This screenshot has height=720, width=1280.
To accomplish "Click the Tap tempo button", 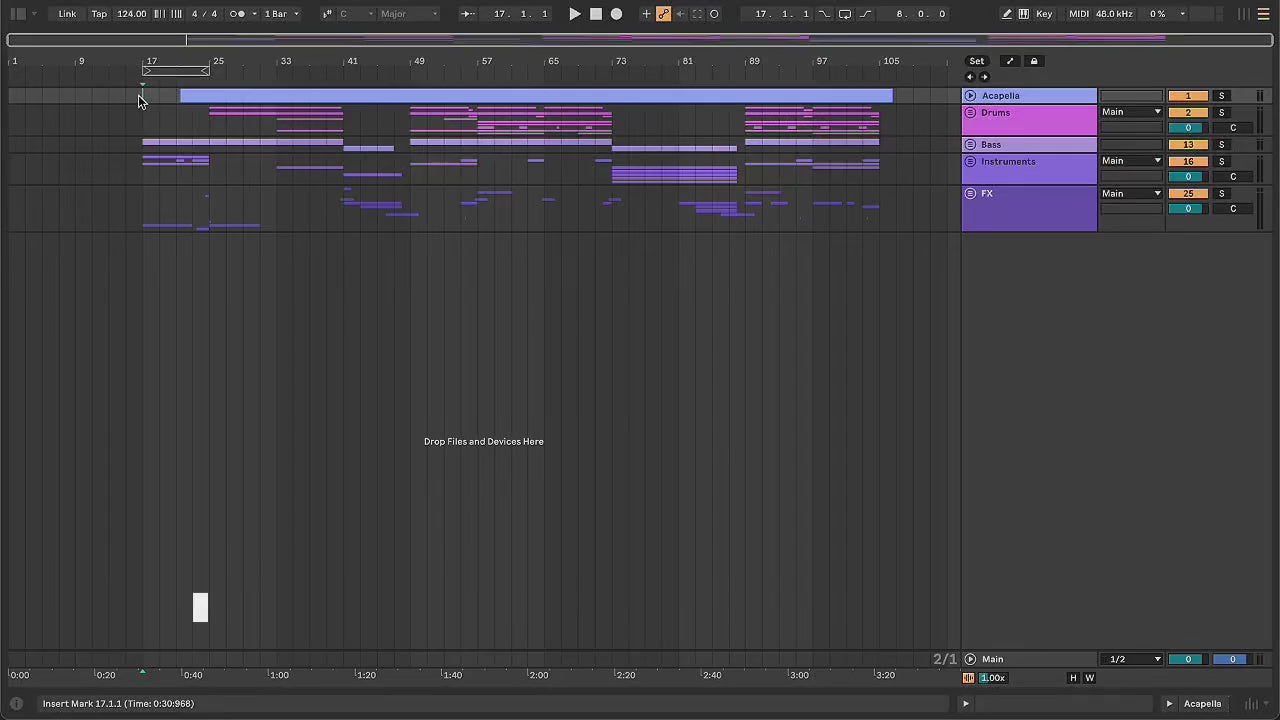I will click(99, 14).
